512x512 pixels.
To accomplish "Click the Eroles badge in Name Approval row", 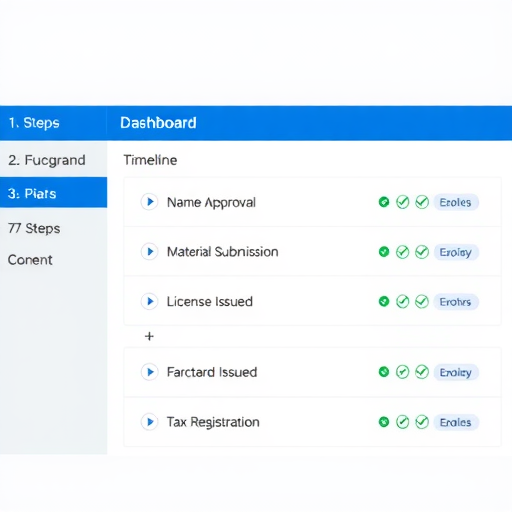I will coord(456,202).
